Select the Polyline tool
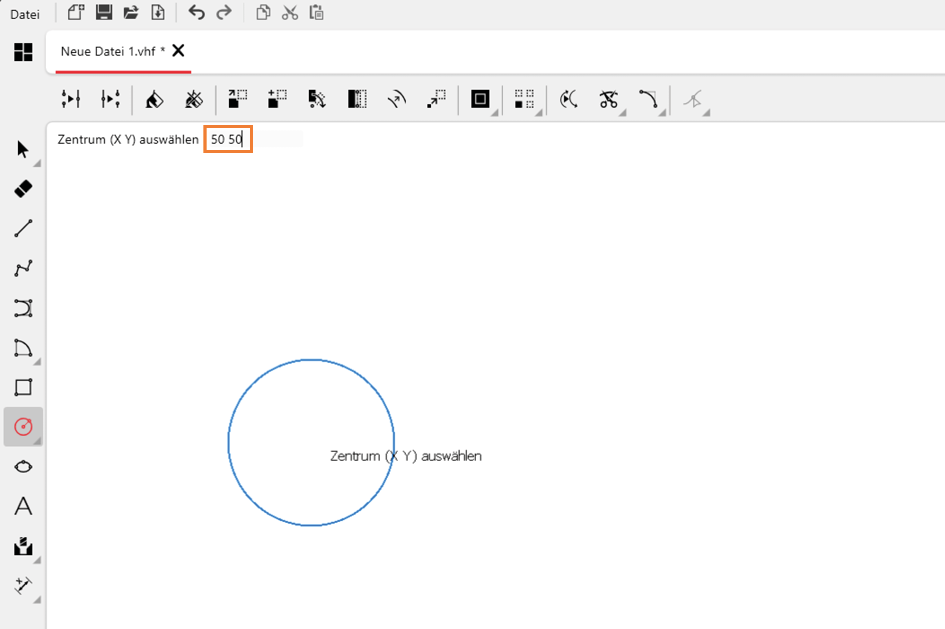Viewport: 945px width, 629px height. [23, 269]
